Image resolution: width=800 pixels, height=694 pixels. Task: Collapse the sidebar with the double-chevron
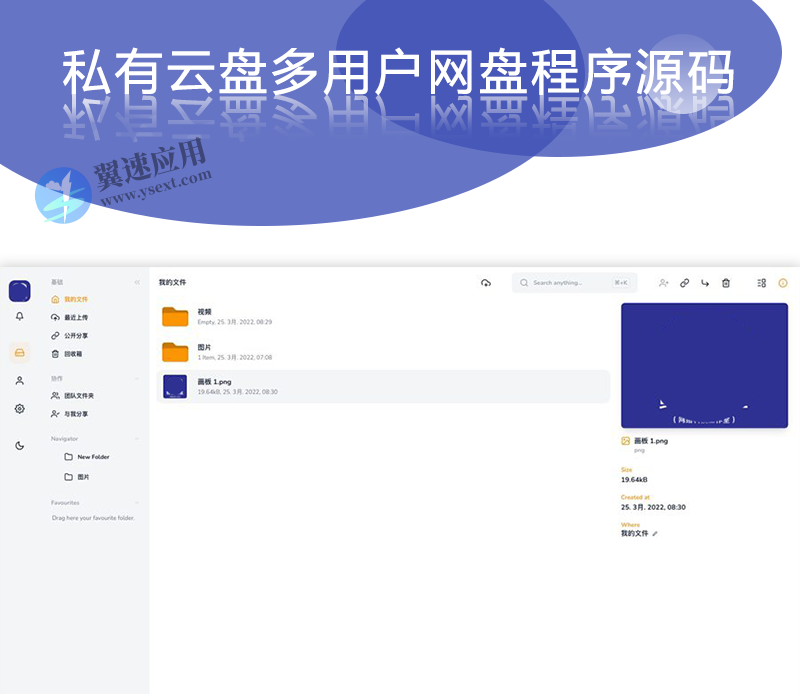click(137, 282)
